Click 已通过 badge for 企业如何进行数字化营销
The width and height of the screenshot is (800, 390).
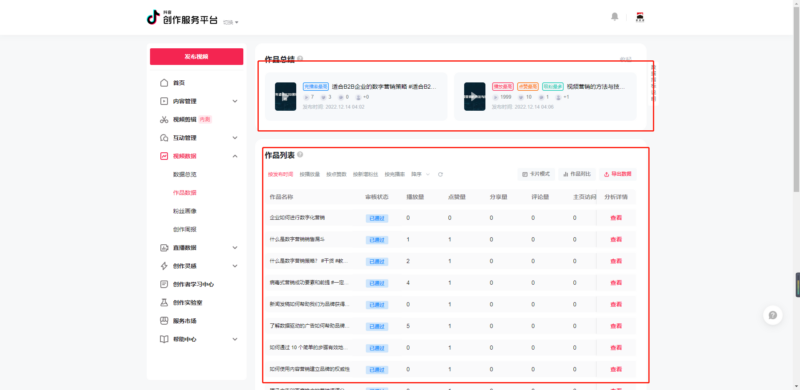coord(377,218)
